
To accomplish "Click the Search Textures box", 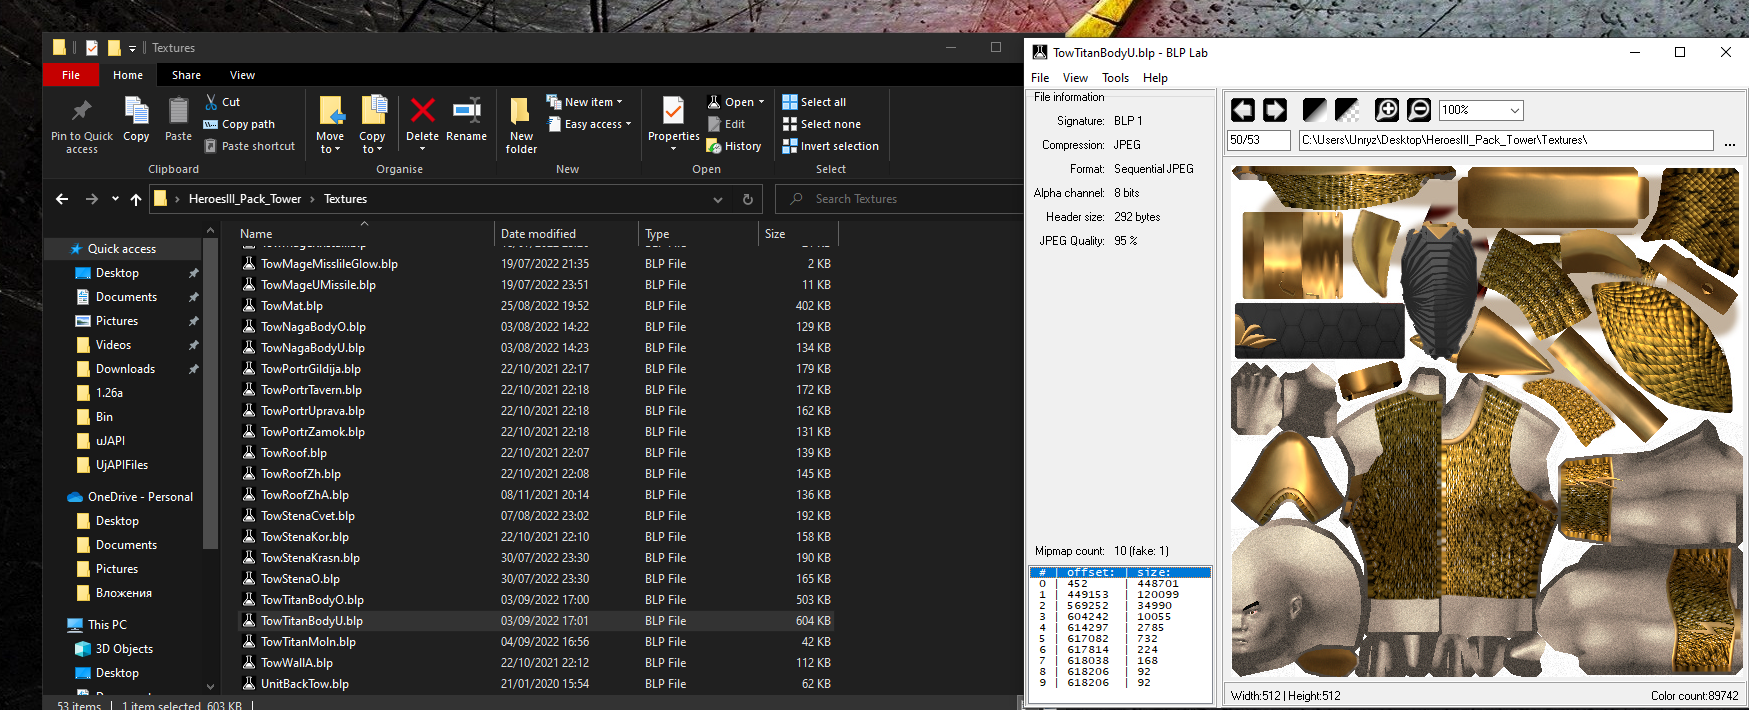I will [900, 199].
